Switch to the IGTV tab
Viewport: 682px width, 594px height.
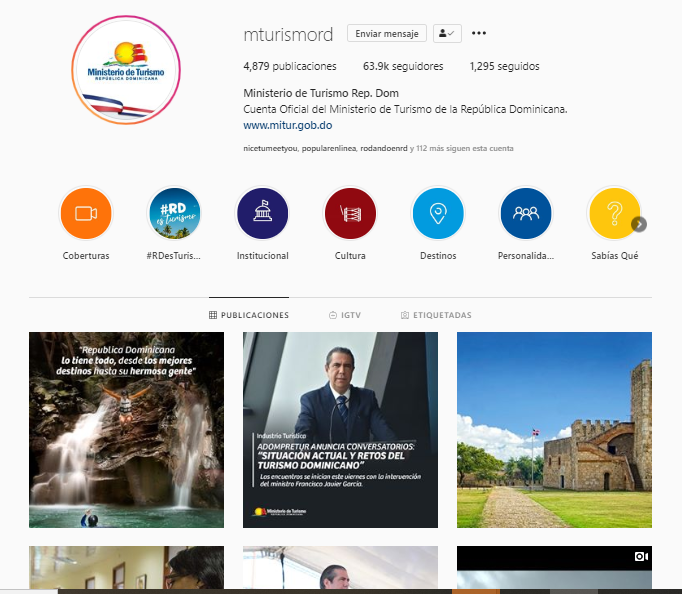[x=345, y=315]
